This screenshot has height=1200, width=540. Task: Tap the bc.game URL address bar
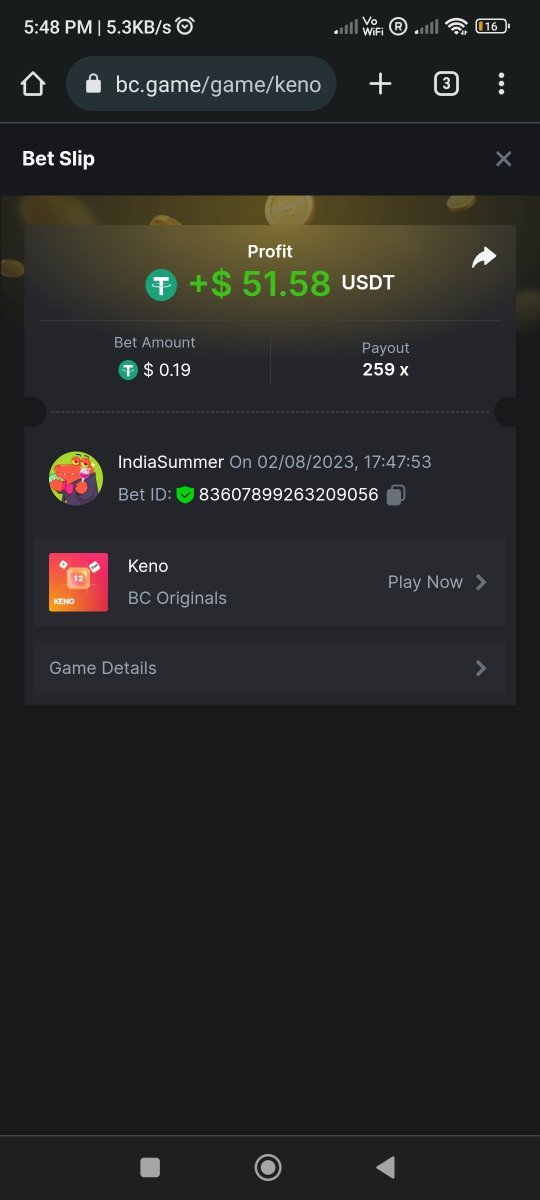pos(201,84)
